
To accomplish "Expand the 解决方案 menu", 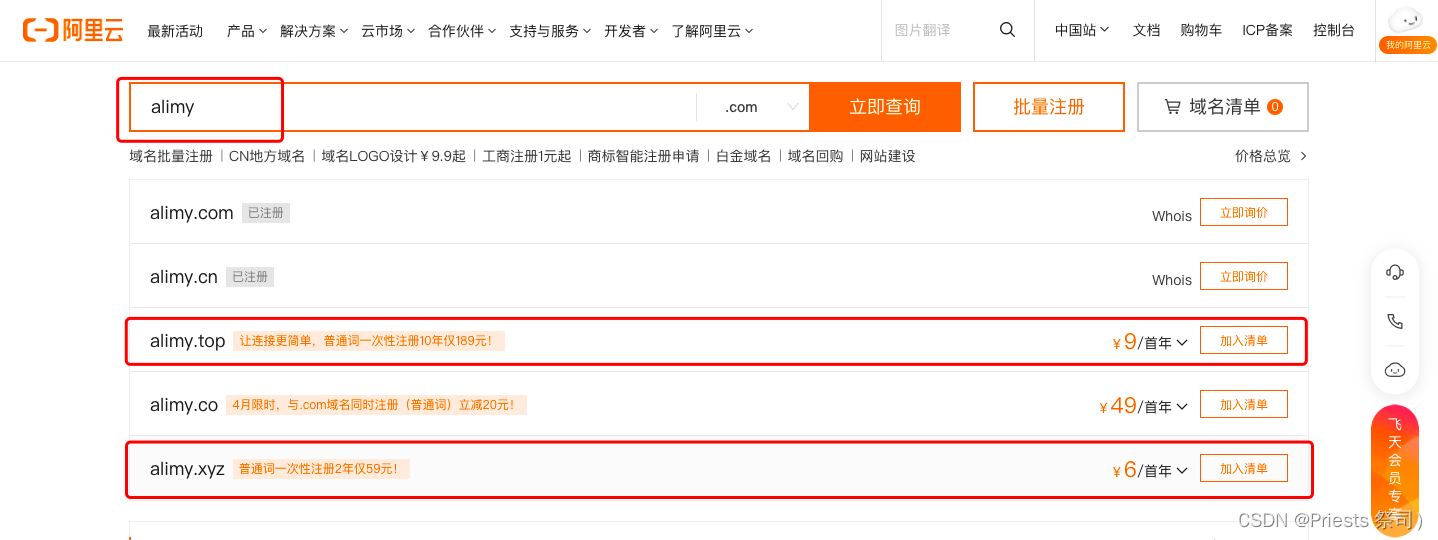I will point(314,31).
